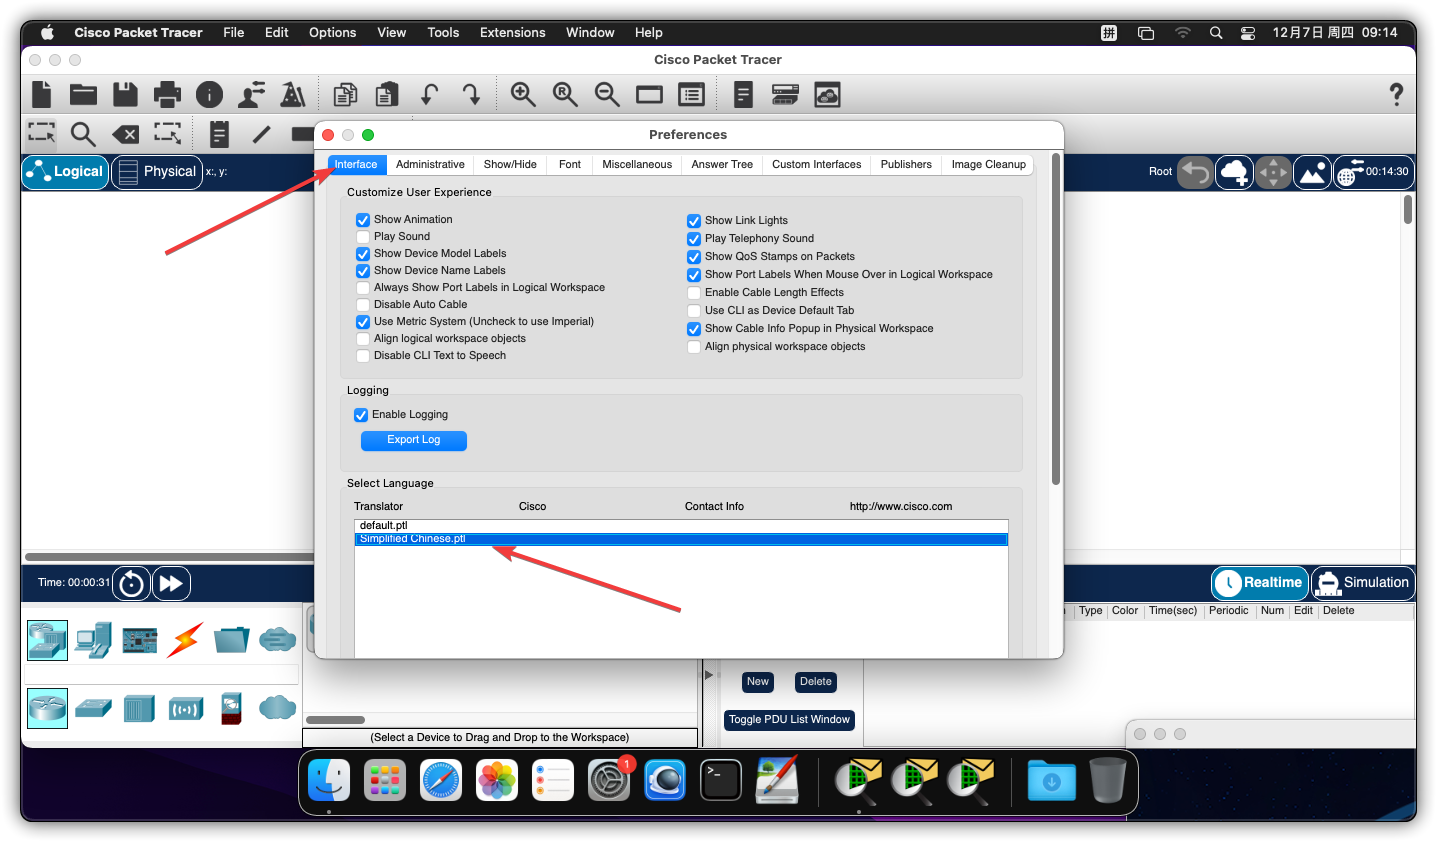Save the project with the floppy disk icon
Screen dimensions: 1437x842
[125, 95]
